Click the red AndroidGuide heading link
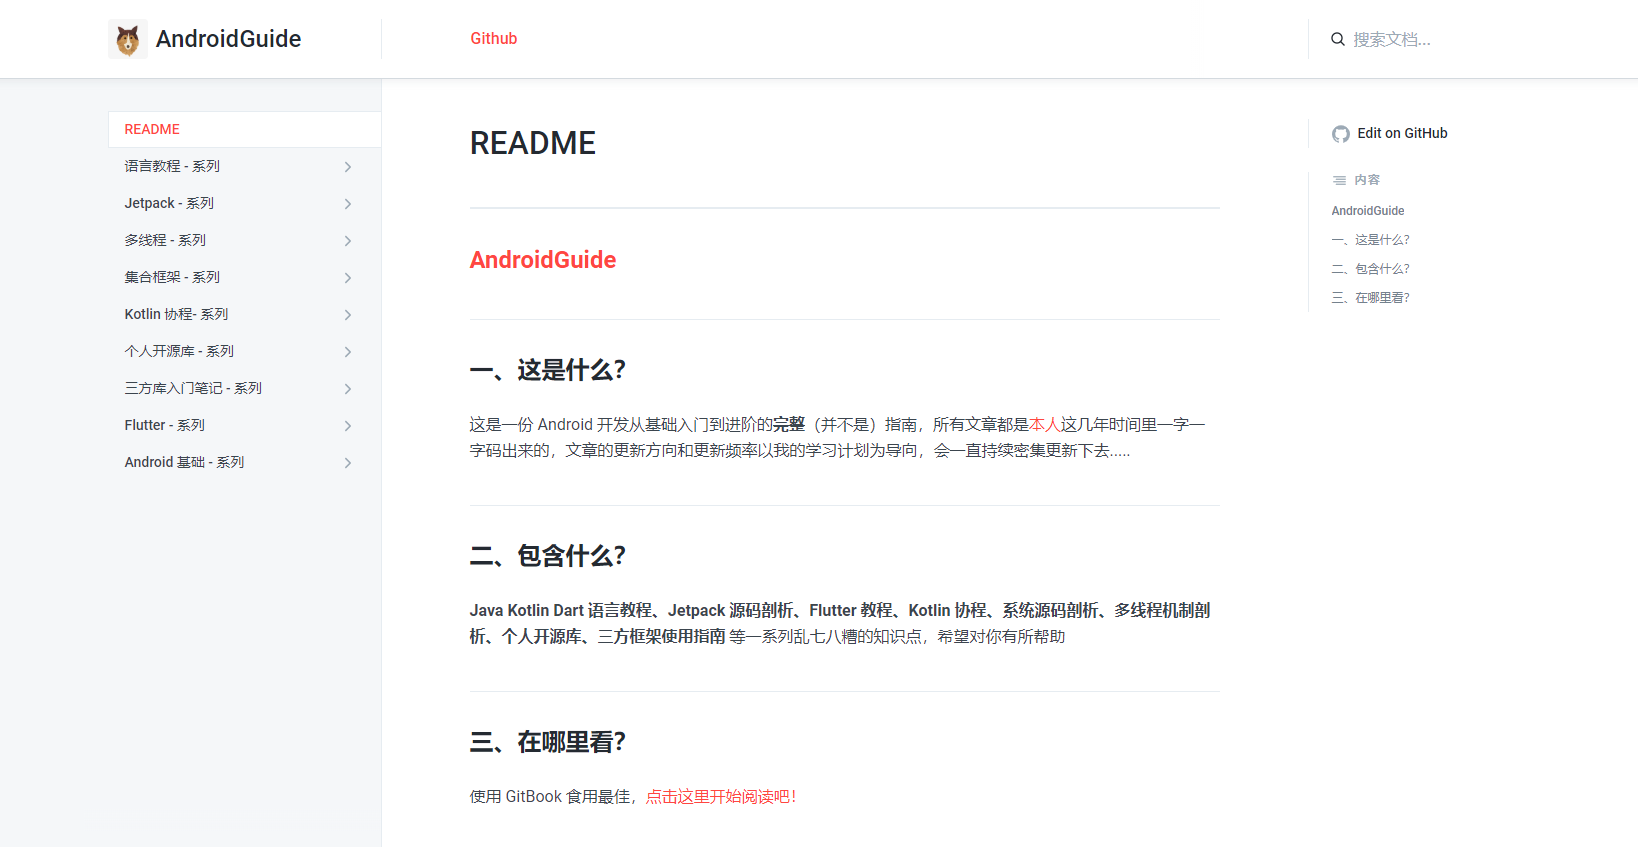Screen dimensions: 1638x847 click(543, 260)
